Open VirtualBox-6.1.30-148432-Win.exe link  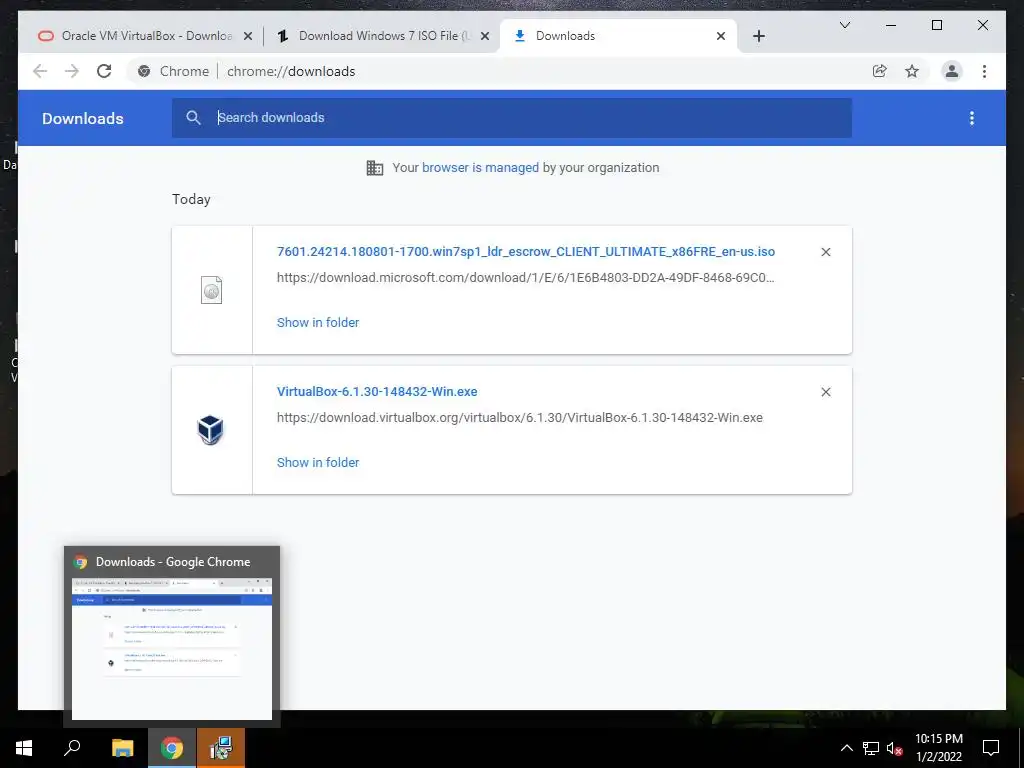tap(377, 392)
